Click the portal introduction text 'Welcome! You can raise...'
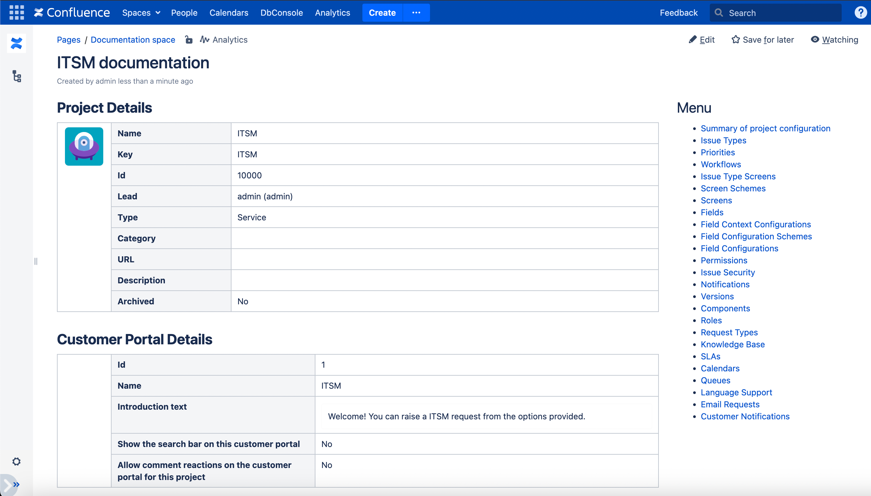Viewport: 871px width, 496px height. [457, 416]
